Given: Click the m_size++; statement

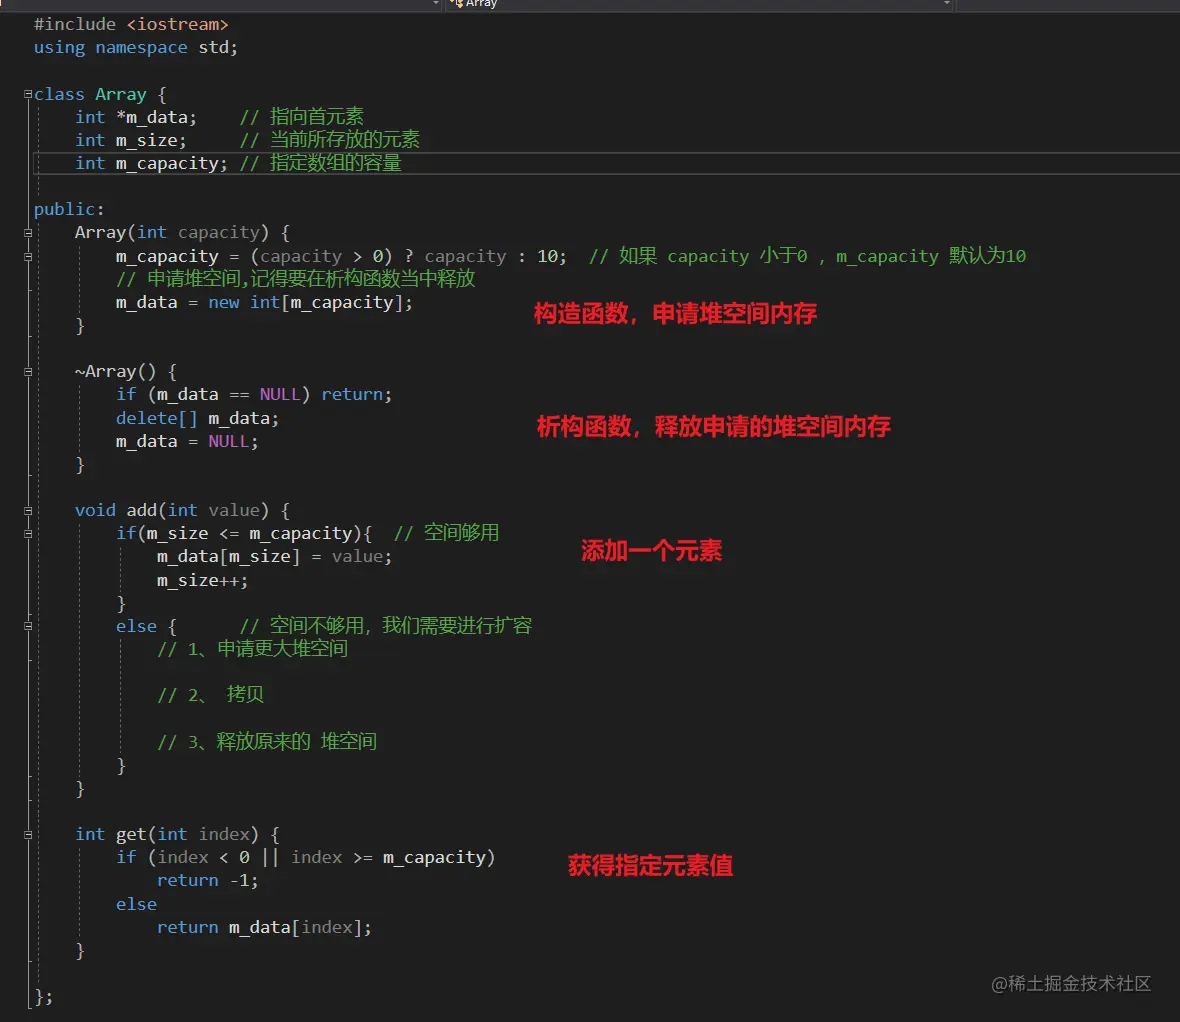Looking at the screenshot, I should (x=202, y=581).
